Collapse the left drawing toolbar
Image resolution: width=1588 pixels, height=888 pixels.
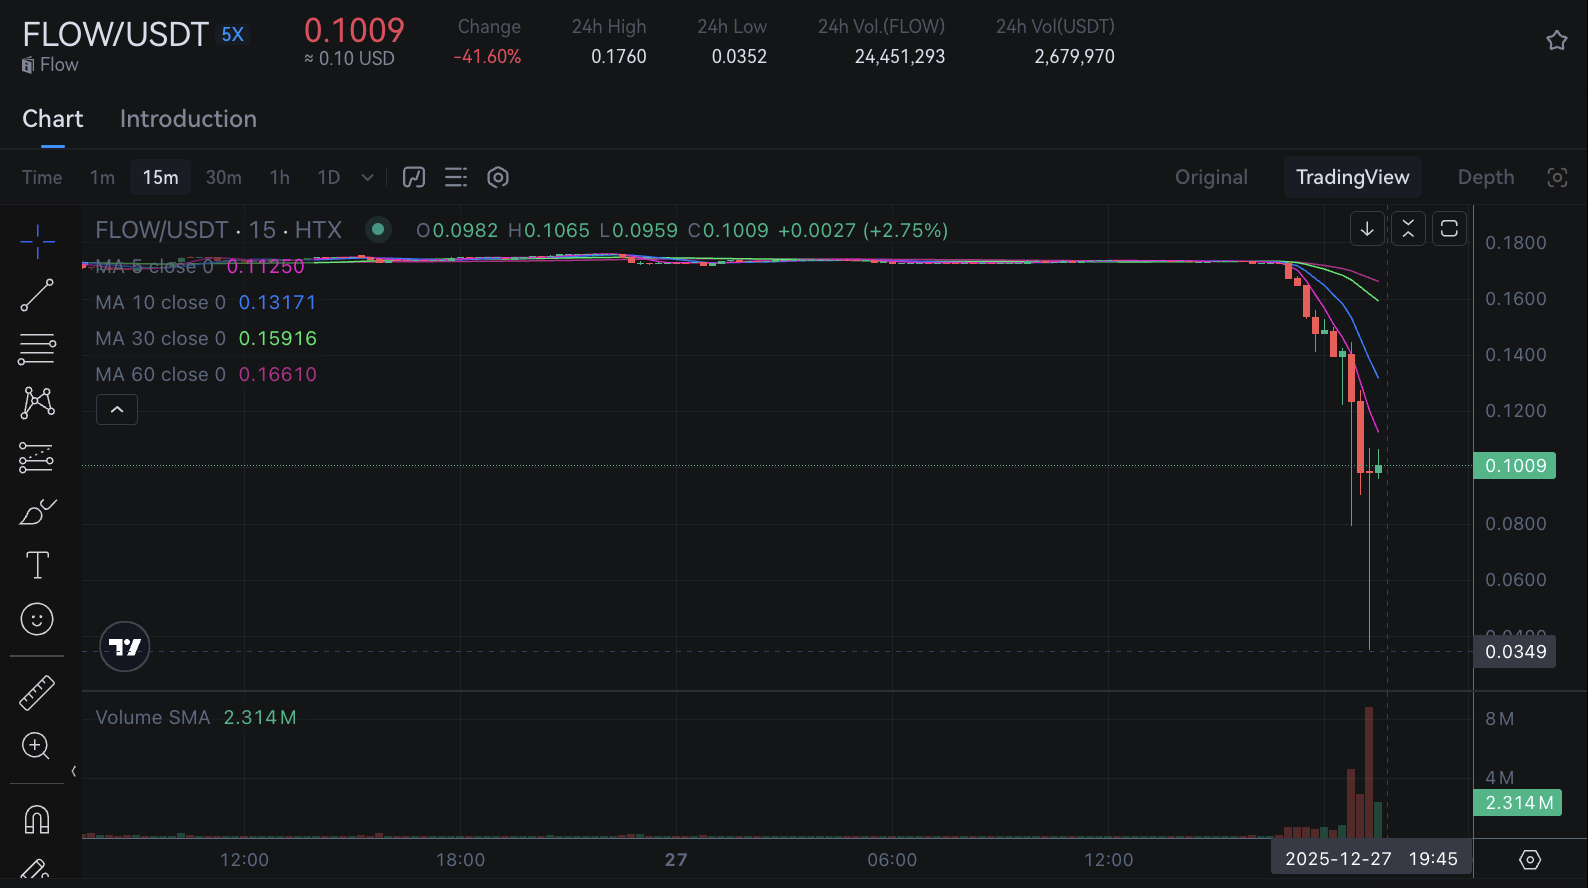pyautogui.click(x=74, y=771)
